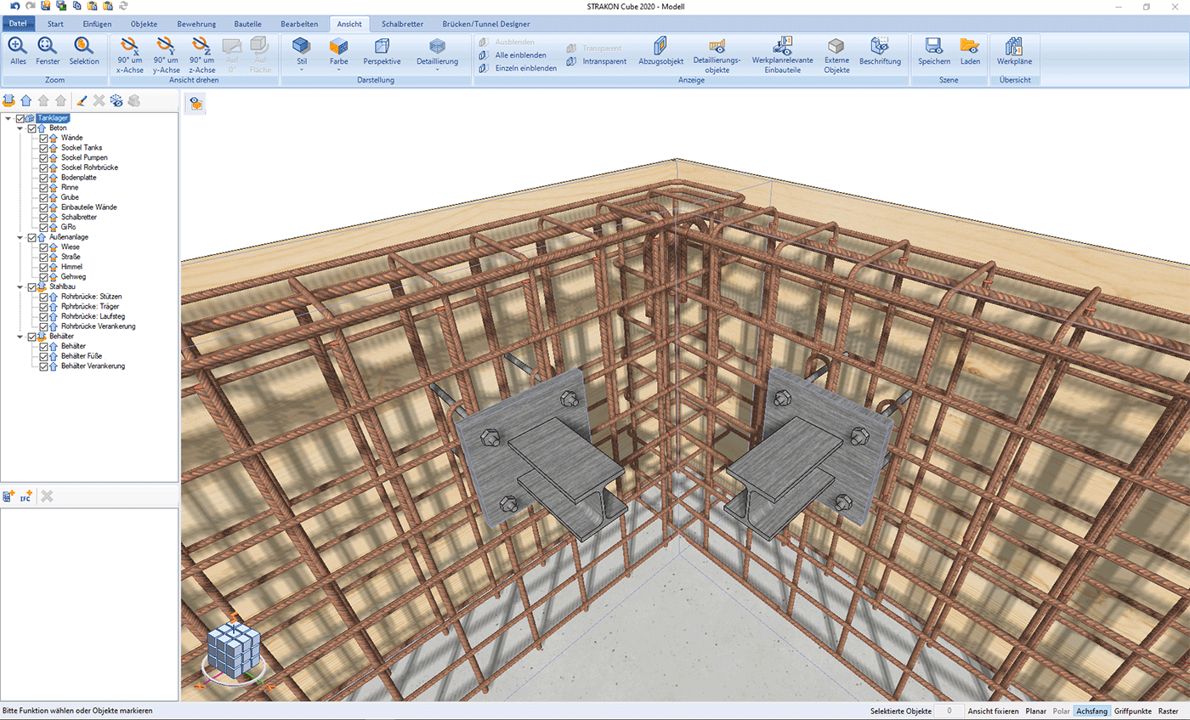Show Externe Objekte
Image resolution: width=1190 pixels, height=720 pixels.
(x=836, y=48)
